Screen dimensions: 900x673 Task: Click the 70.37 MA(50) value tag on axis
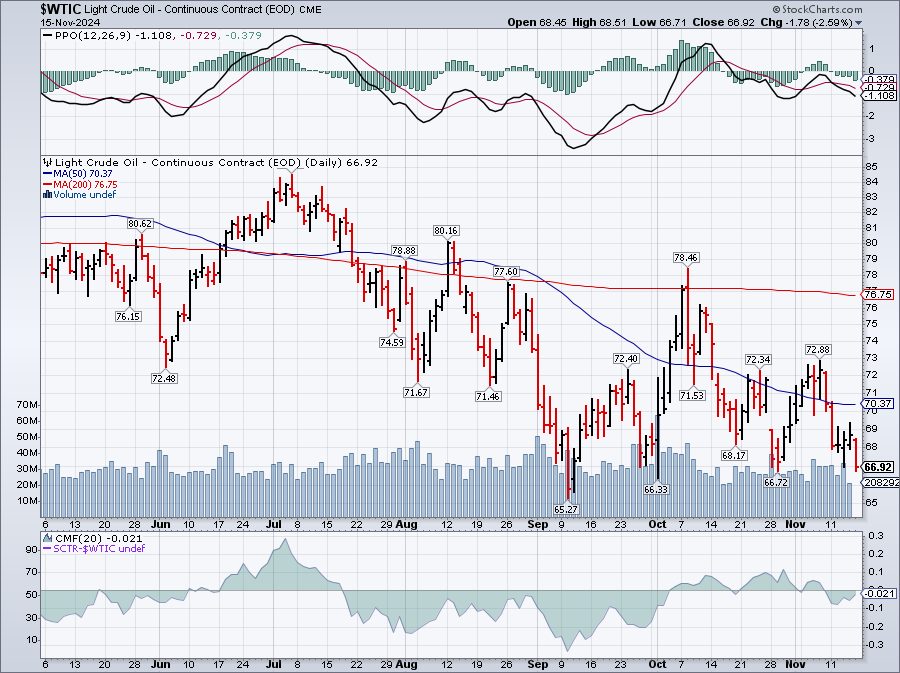877,404
